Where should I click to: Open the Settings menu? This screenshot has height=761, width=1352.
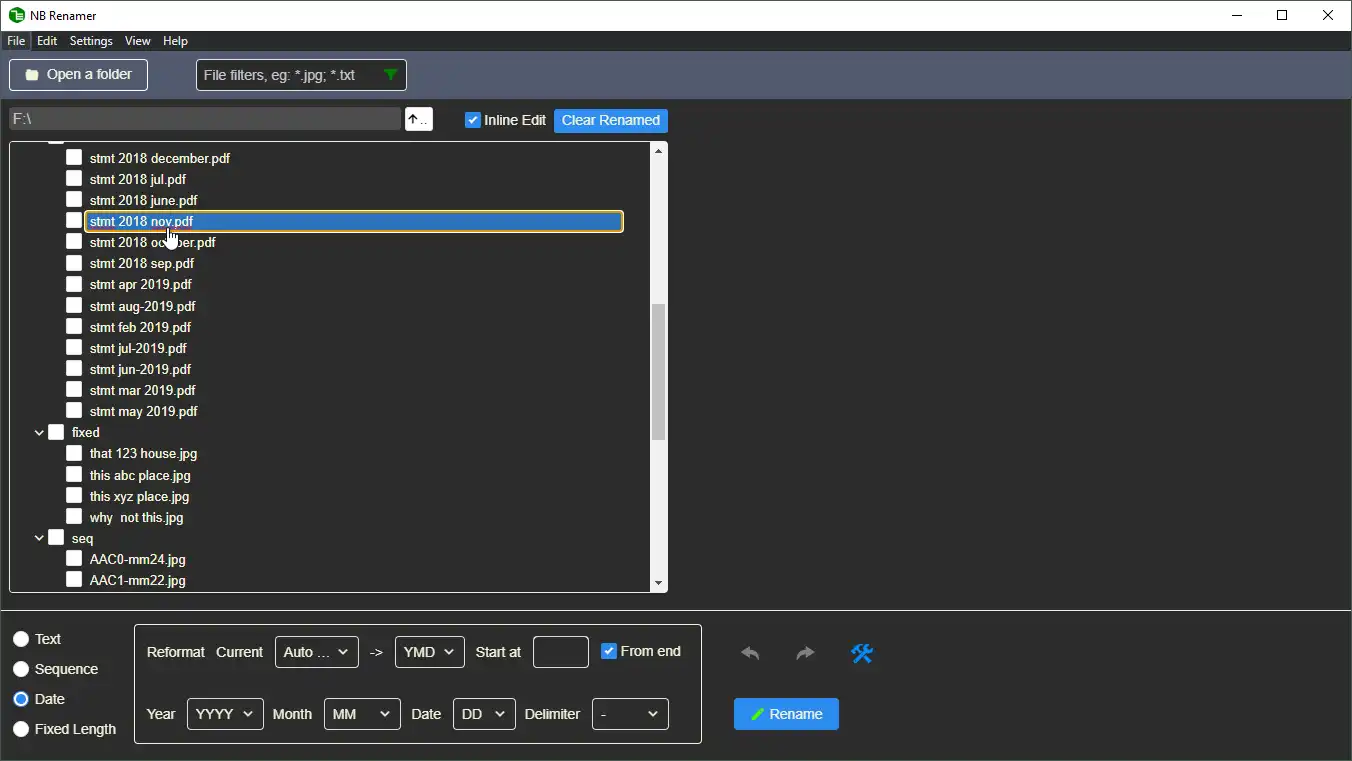coord(91,41)
